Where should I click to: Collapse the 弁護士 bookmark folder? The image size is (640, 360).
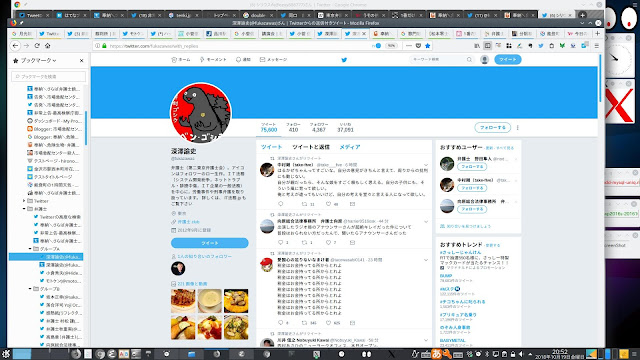tap(24, 209)
